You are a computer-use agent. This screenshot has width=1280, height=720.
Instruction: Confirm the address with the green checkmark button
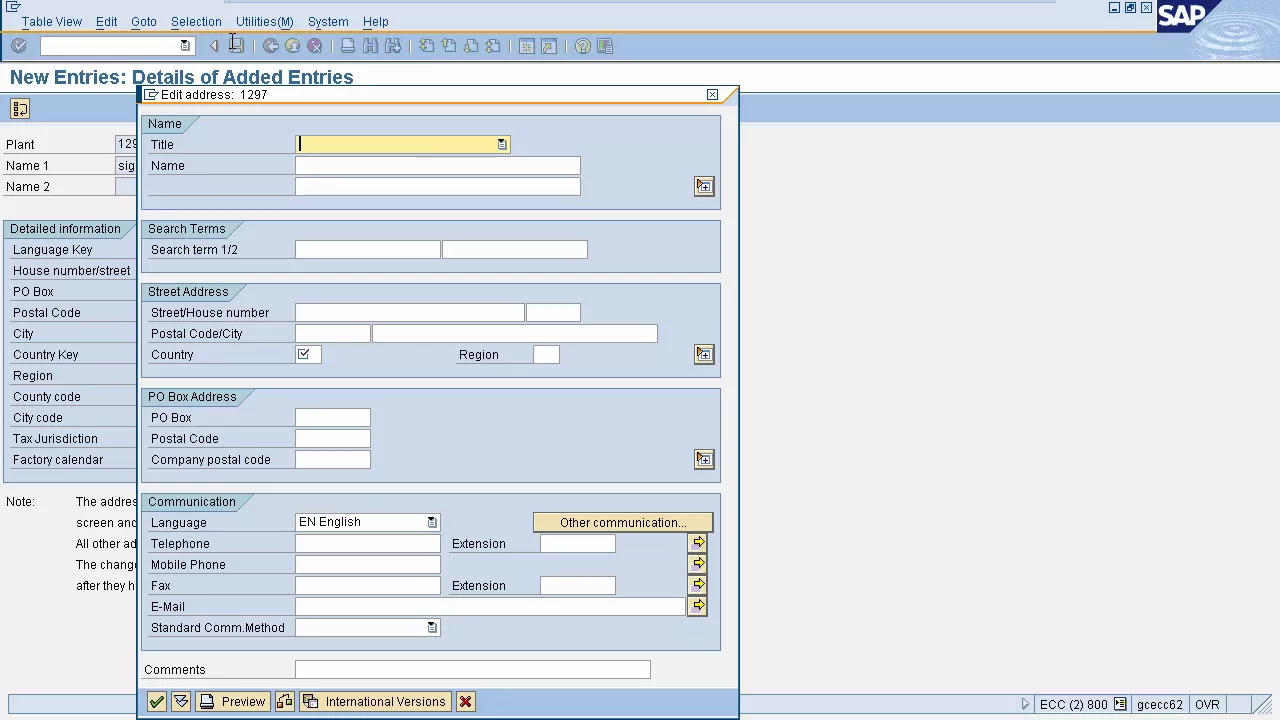tap(157, 702)
